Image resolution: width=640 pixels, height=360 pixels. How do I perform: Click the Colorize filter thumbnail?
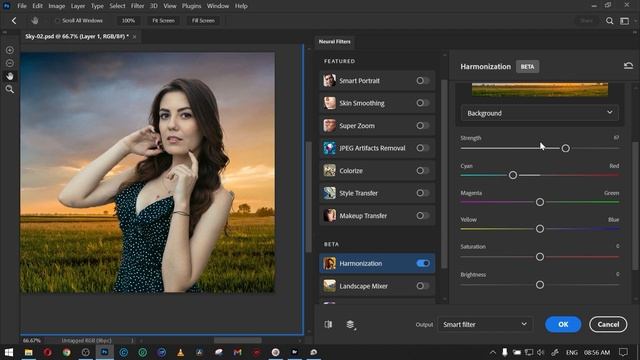coord(329,171)
